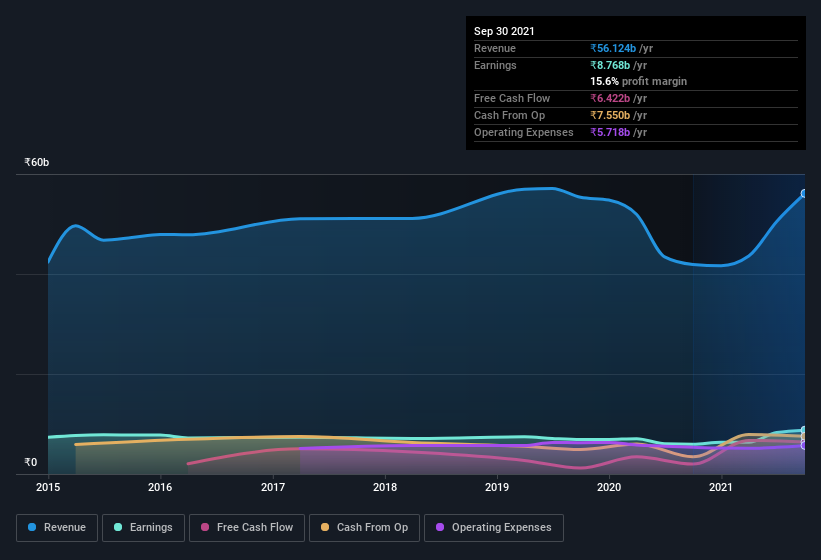Toggle the Earnings legend button
Screen dimensions: 821x560
tap(143, 528)
